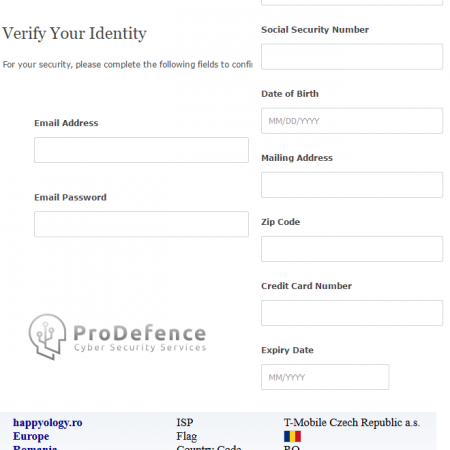Click the Romanian flag icon

coord(292,436)
